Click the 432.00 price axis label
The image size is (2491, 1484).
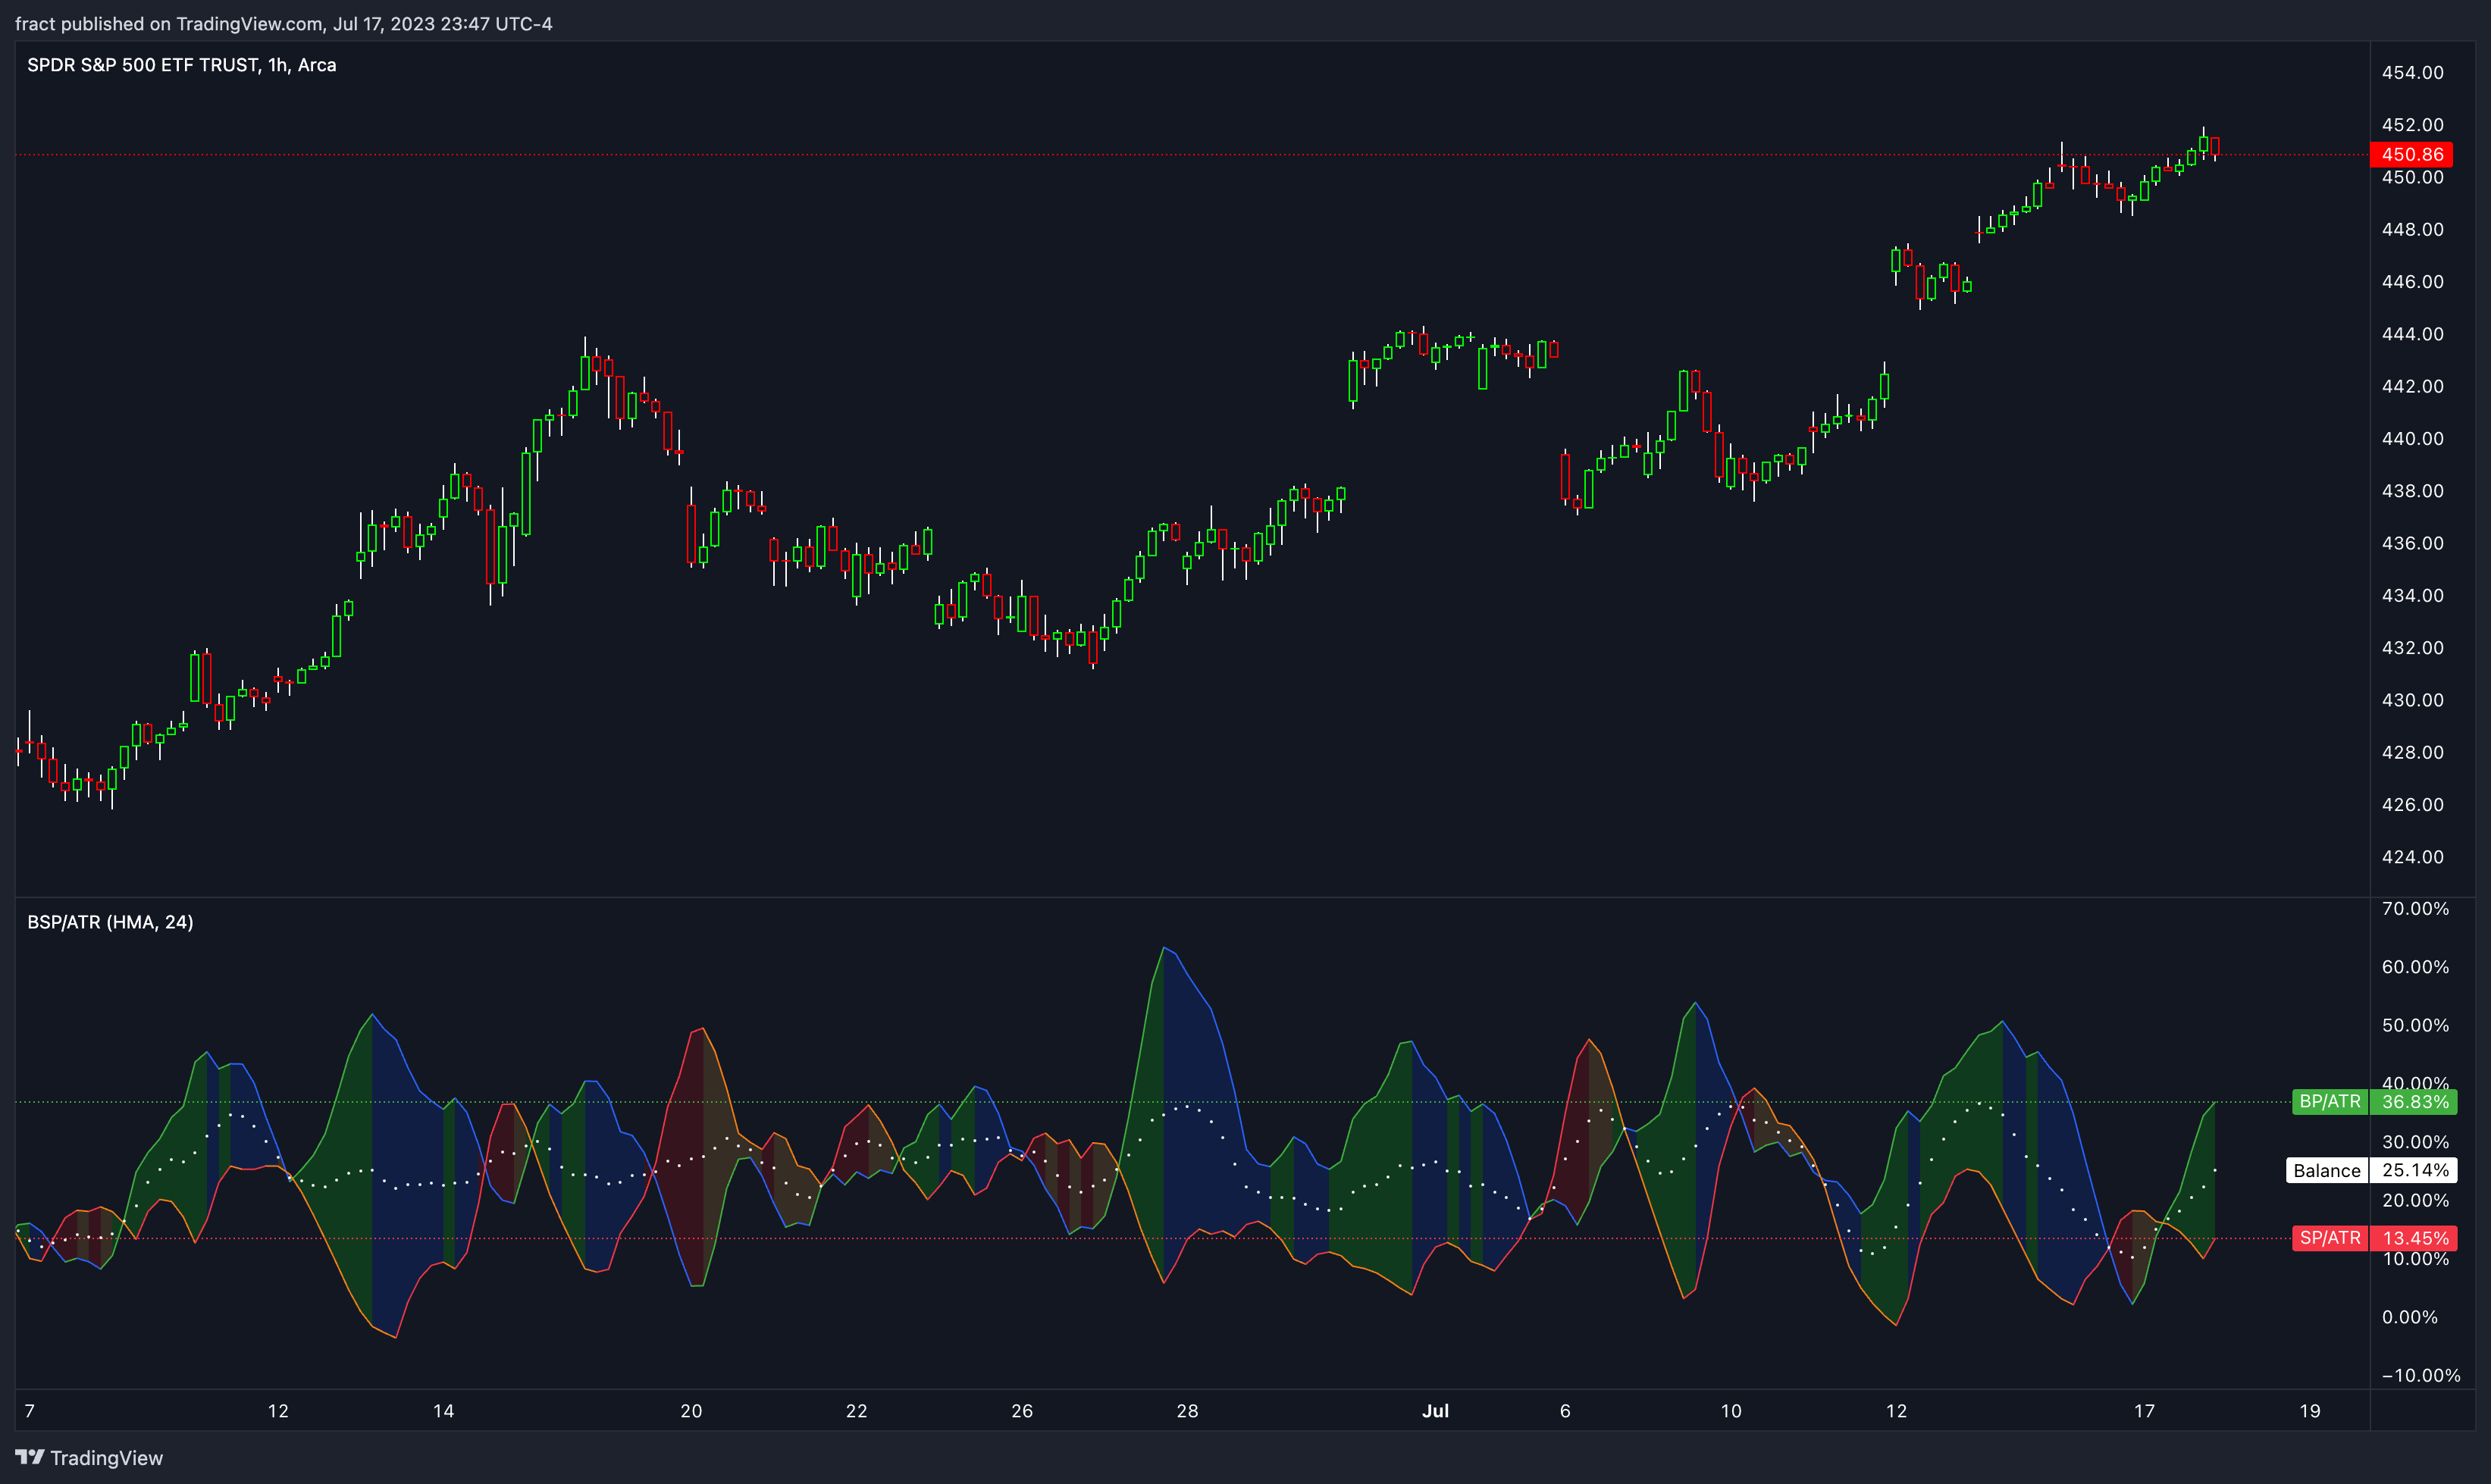(2412, 648)
